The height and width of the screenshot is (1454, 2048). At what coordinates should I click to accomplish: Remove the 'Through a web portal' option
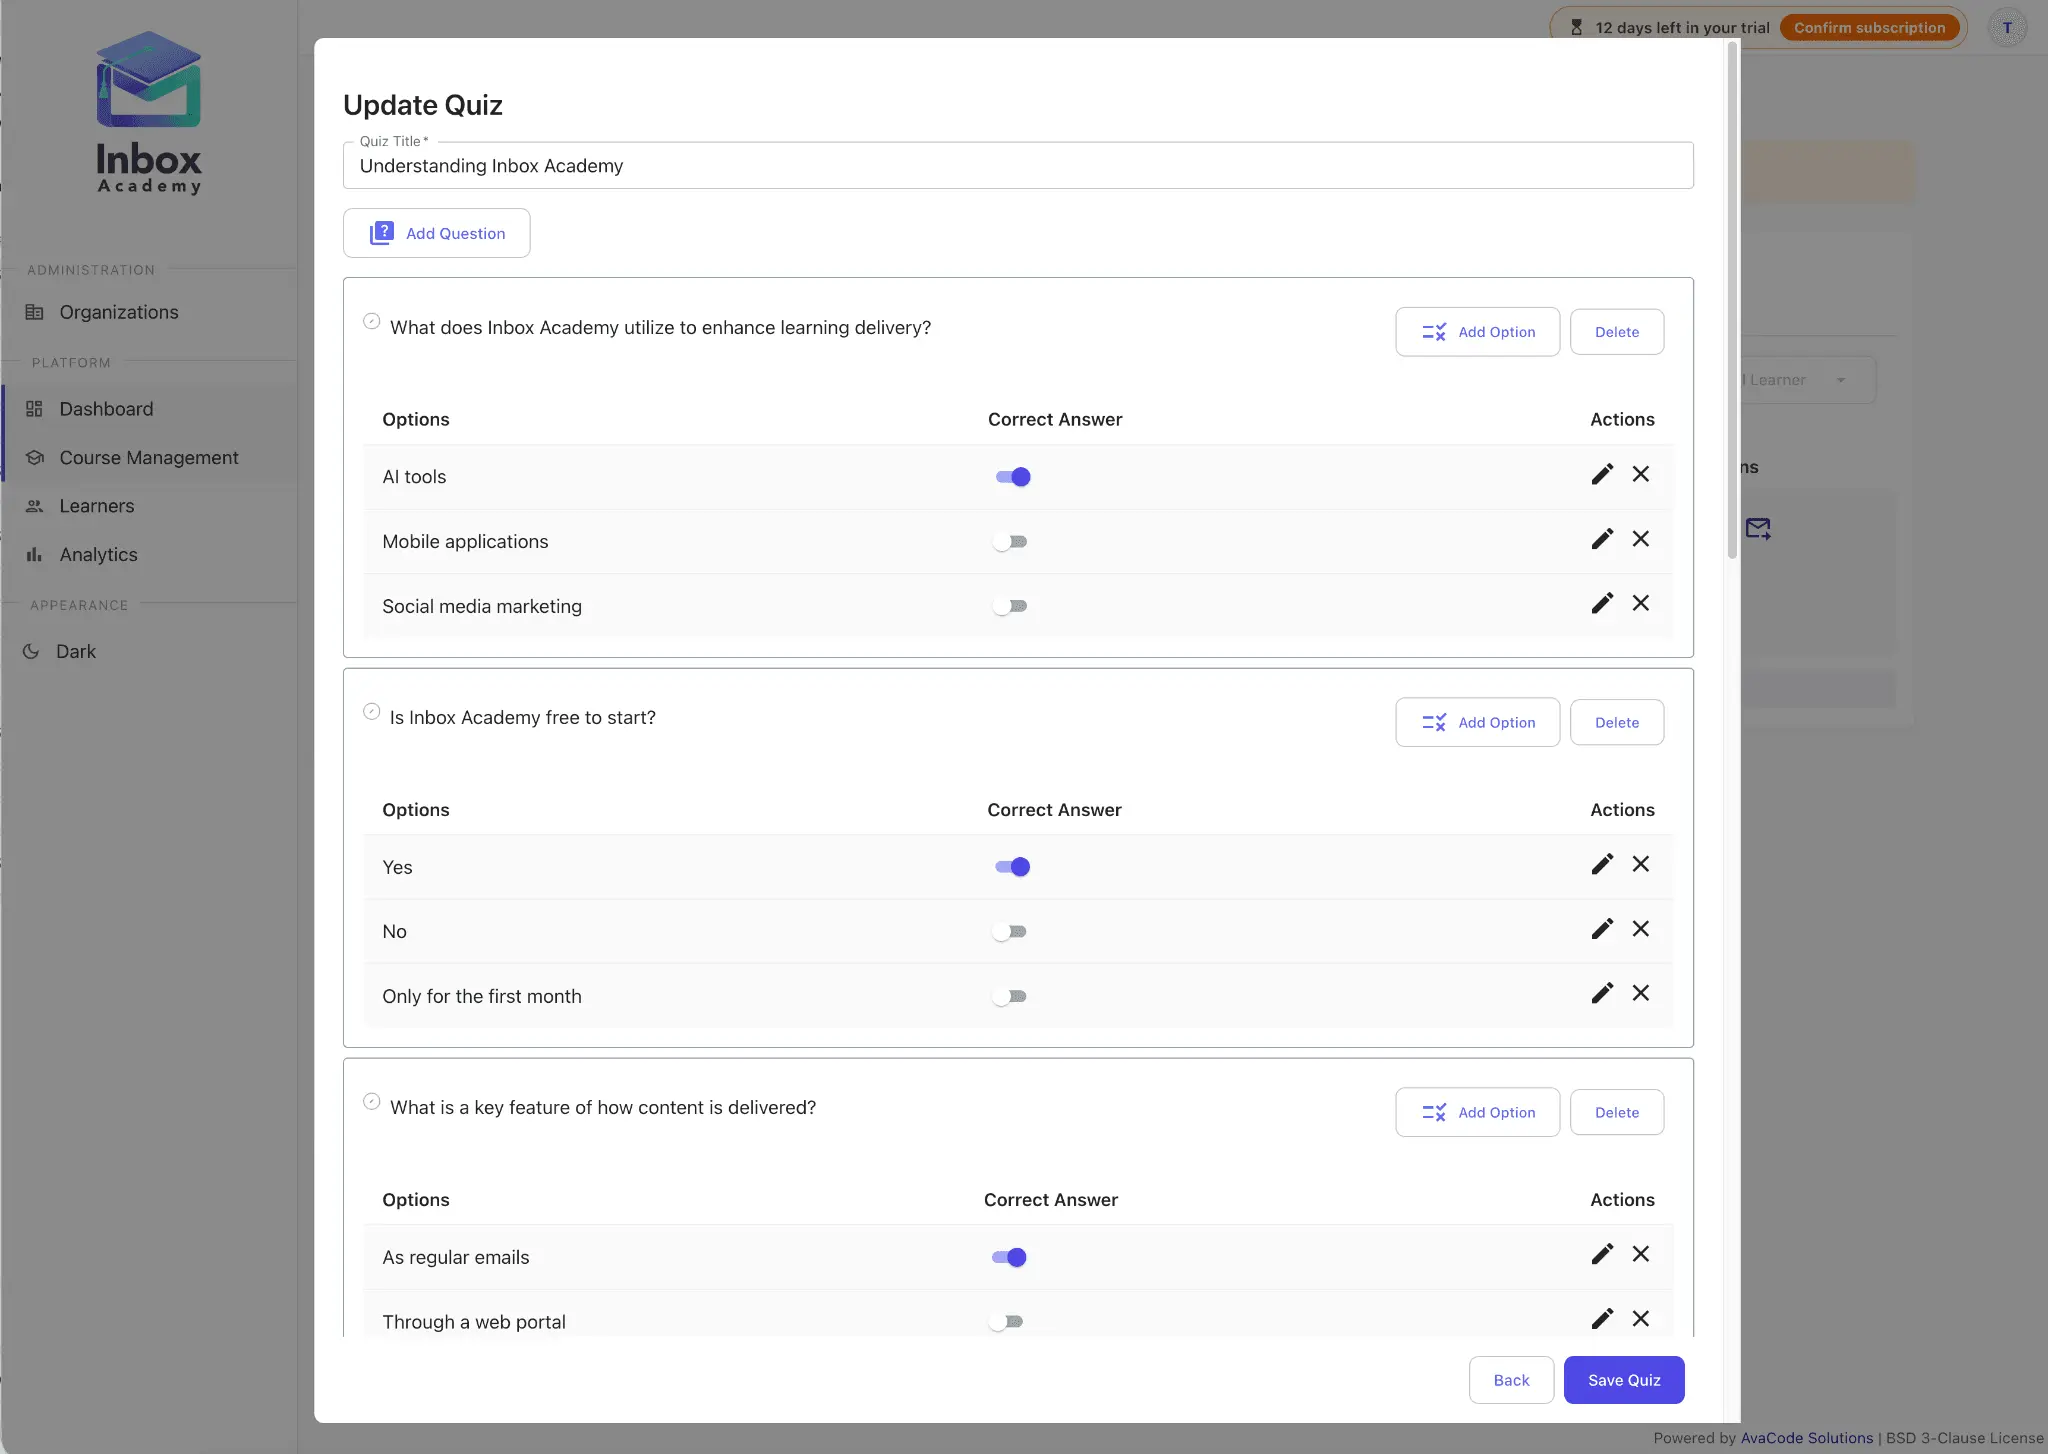click(1641, 1319)
